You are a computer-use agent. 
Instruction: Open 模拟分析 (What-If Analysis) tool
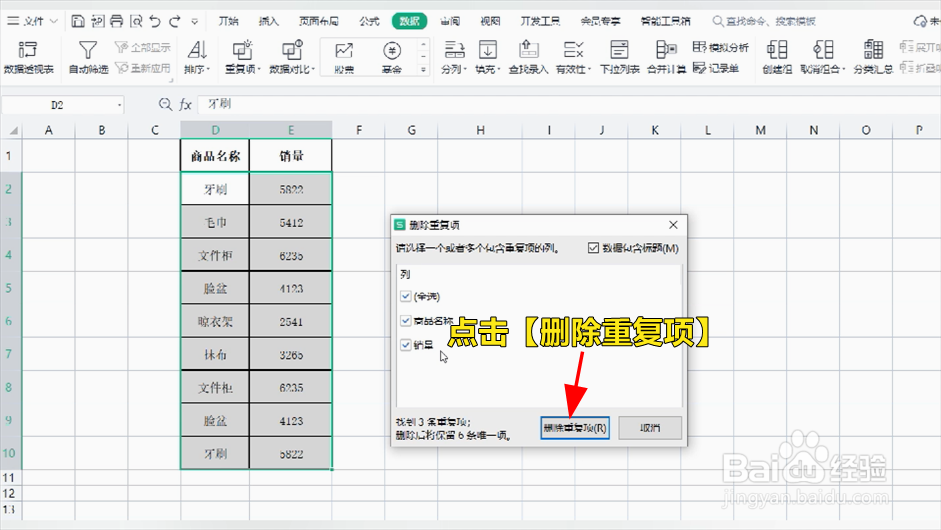pyautogui.click(x=720, y=47)
